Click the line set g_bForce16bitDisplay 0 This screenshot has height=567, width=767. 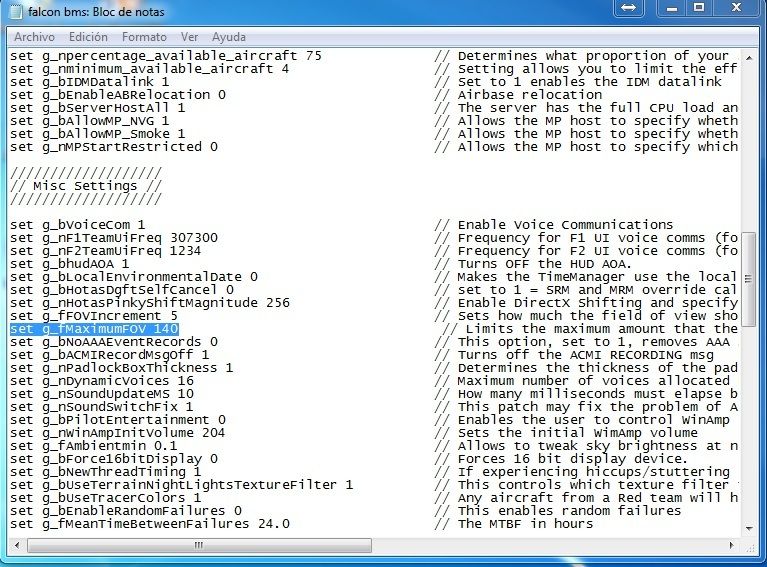pos(113,459)
